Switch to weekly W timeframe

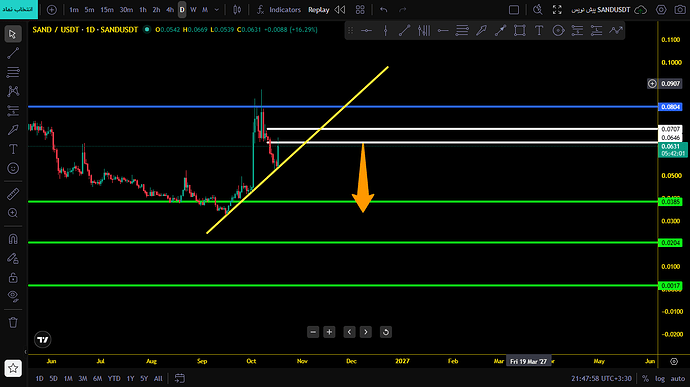point(193,10)
